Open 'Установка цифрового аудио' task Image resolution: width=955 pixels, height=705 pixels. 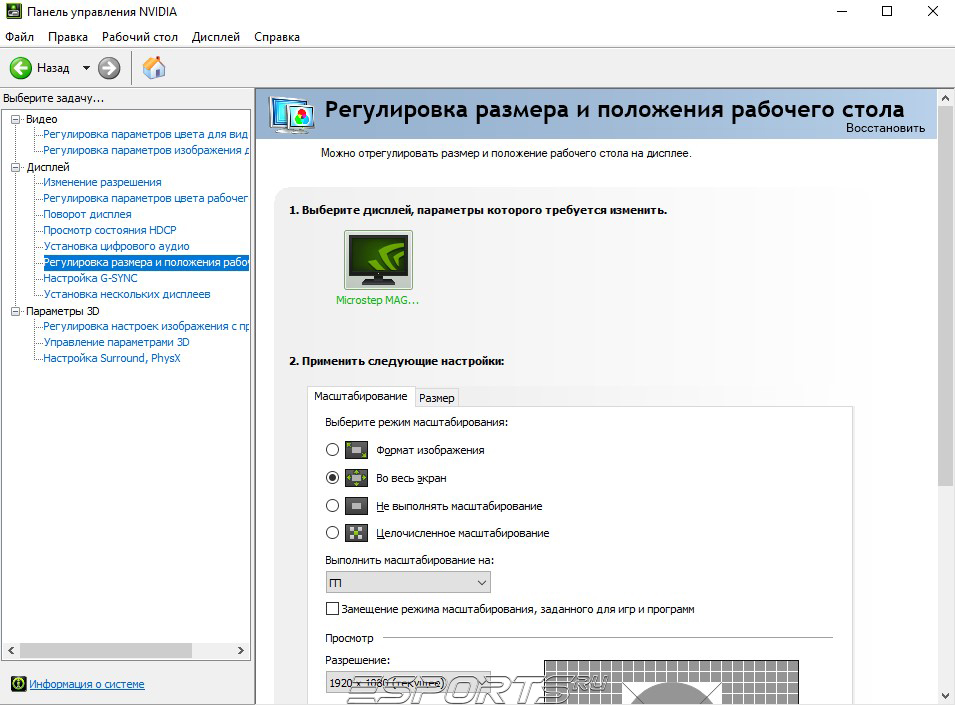pos(116,246)
